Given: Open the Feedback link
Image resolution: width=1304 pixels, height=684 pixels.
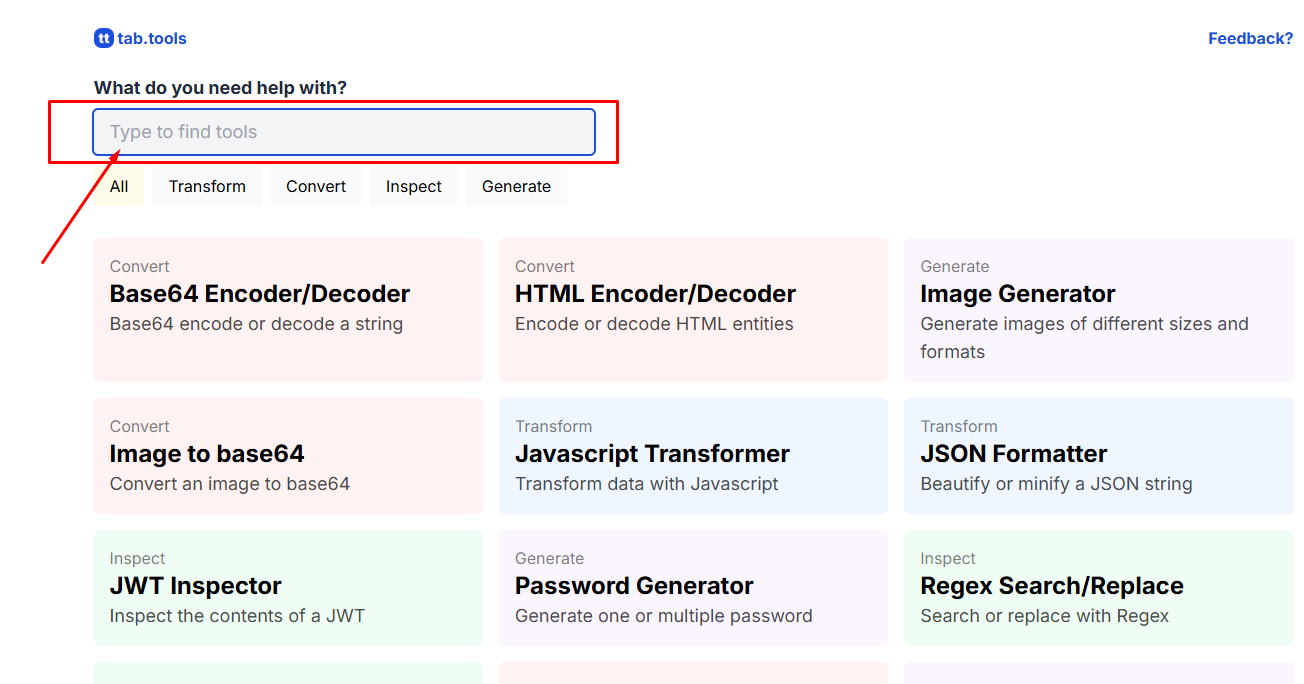Looking at the screenshot, I should click(1250, 39).
